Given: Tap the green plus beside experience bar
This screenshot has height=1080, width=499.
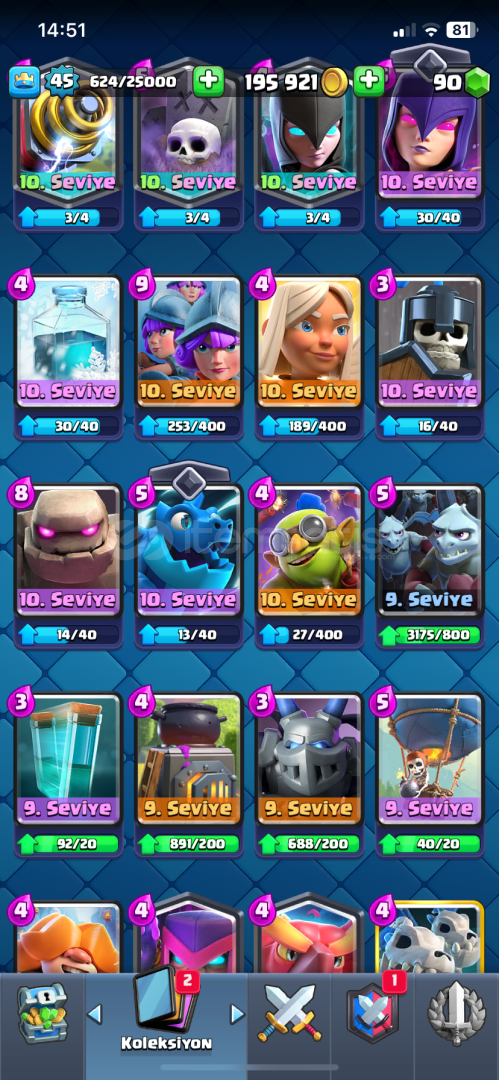Looking at the screenshot, I should (208, 82).
